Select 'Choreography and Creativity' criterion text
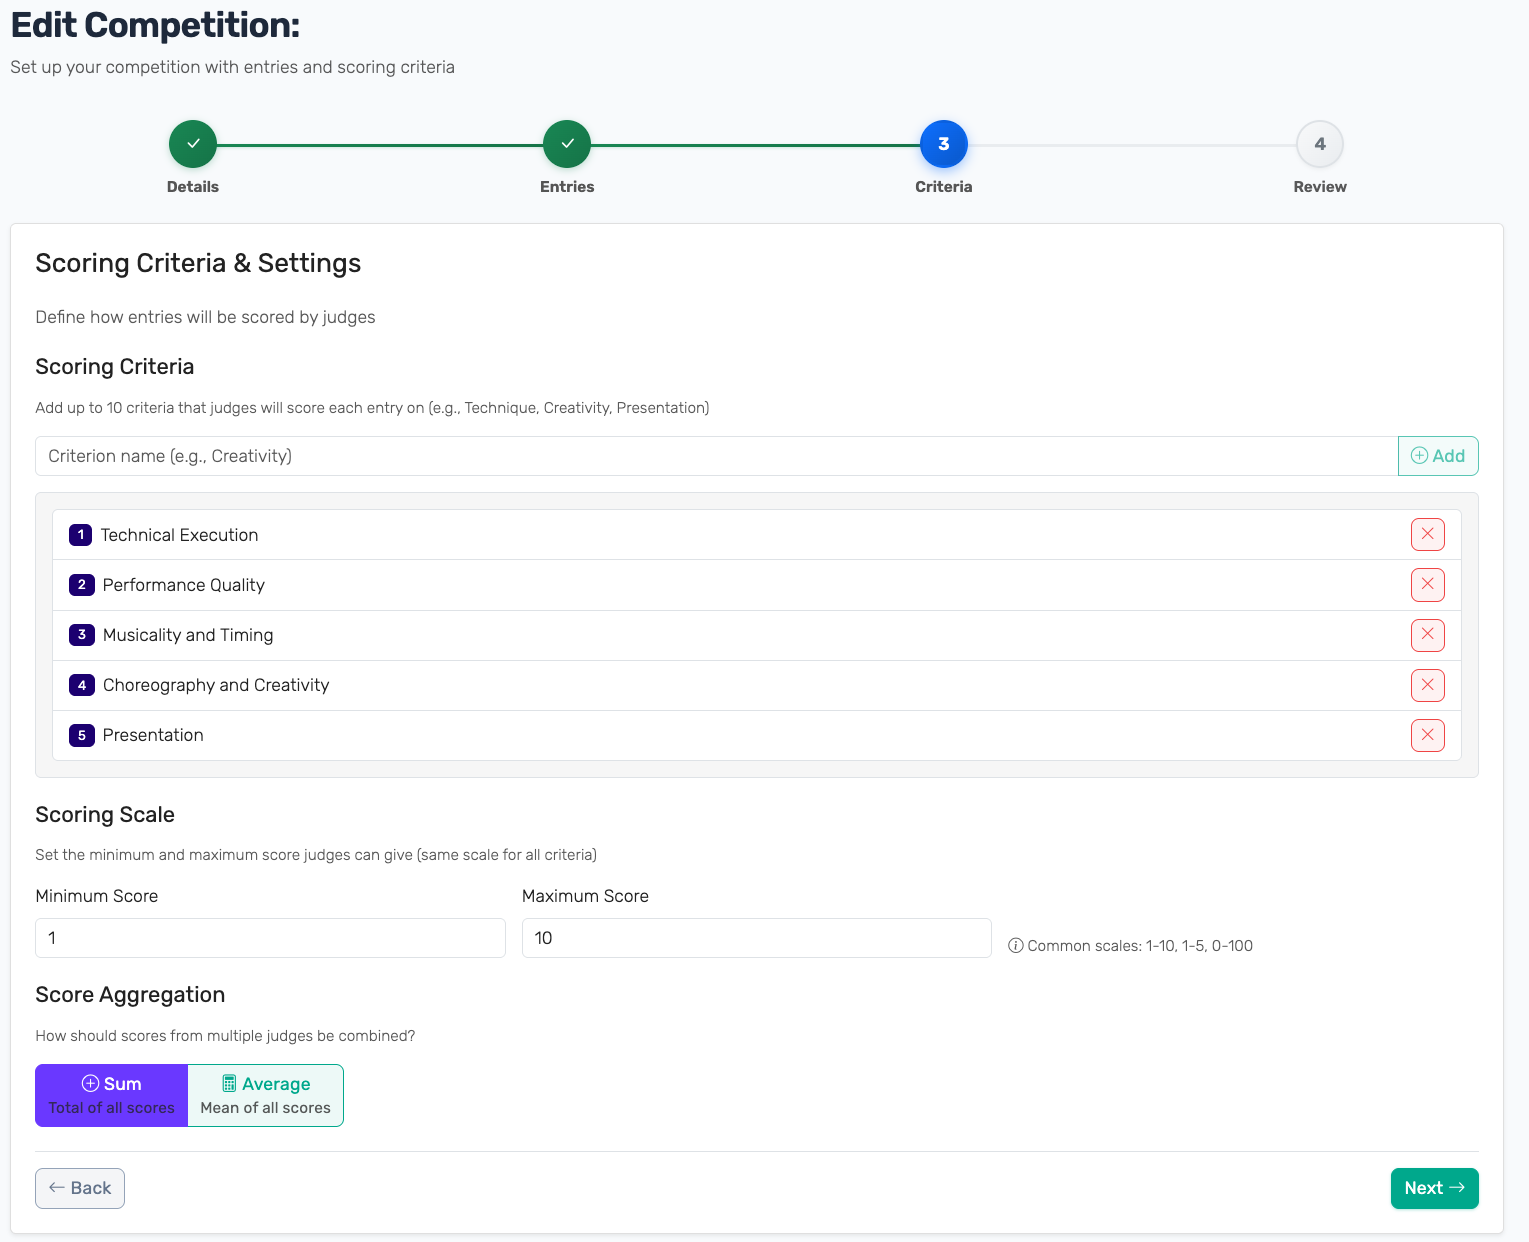This screenshot has width=1529, height=1242. click(x=216, y=685)
